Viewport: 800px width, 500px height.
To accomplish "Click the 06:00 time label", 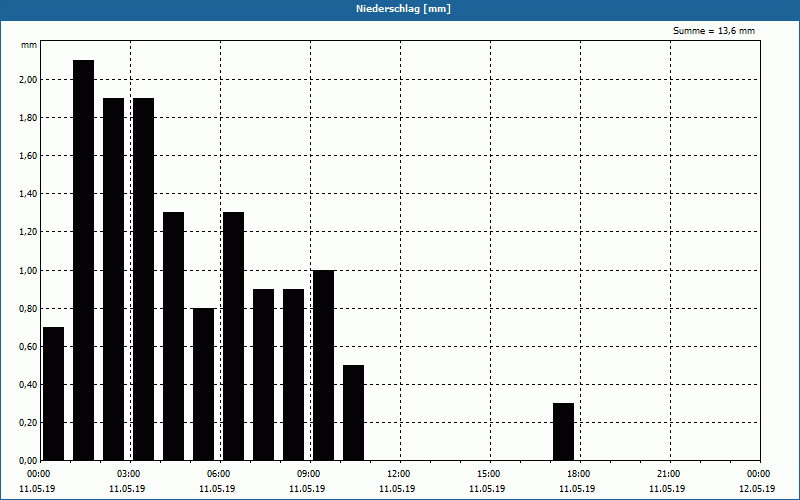I will point(218,474).
